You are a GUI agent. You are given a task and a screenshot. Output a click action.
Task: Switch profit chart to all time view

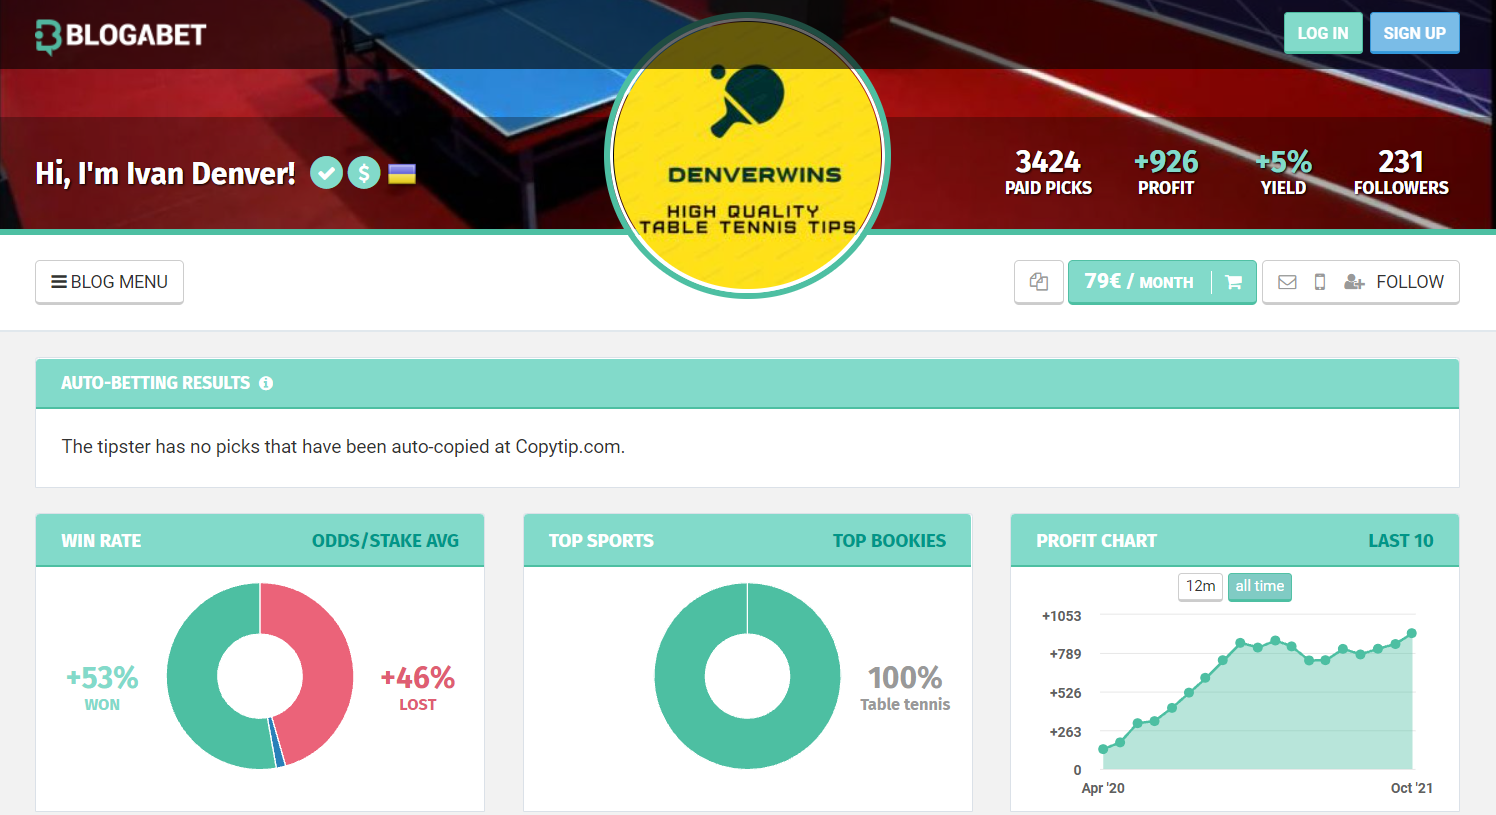(1259, 586)
